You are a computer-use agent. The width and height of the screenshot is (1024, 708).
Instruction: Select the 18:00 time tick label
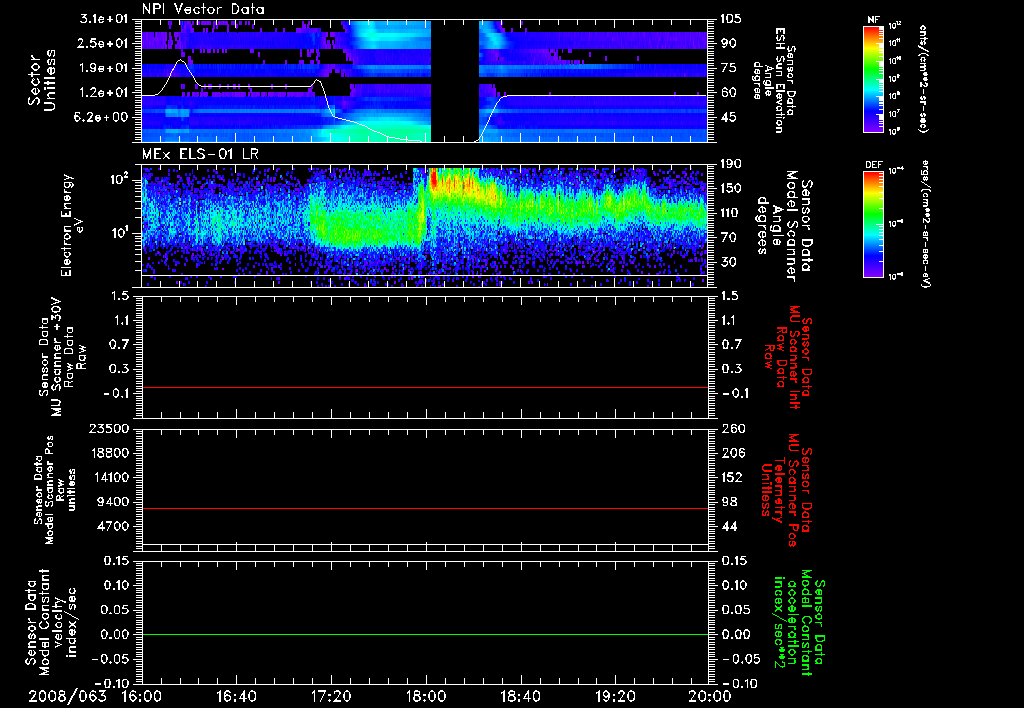click(426, 697)
